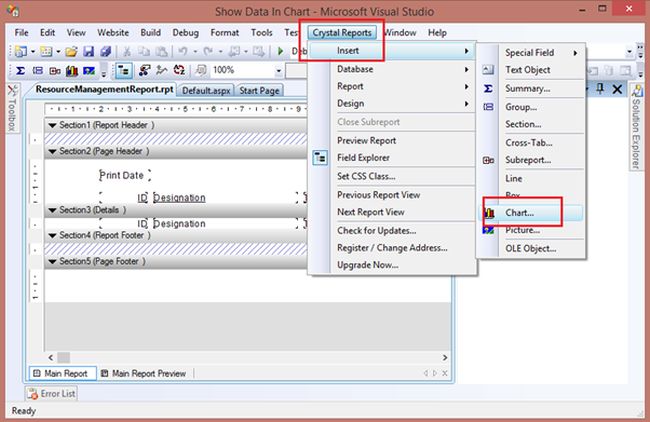Start debugging with green play icon
Screen dimensions: 650x422
[x=281, y=51]
